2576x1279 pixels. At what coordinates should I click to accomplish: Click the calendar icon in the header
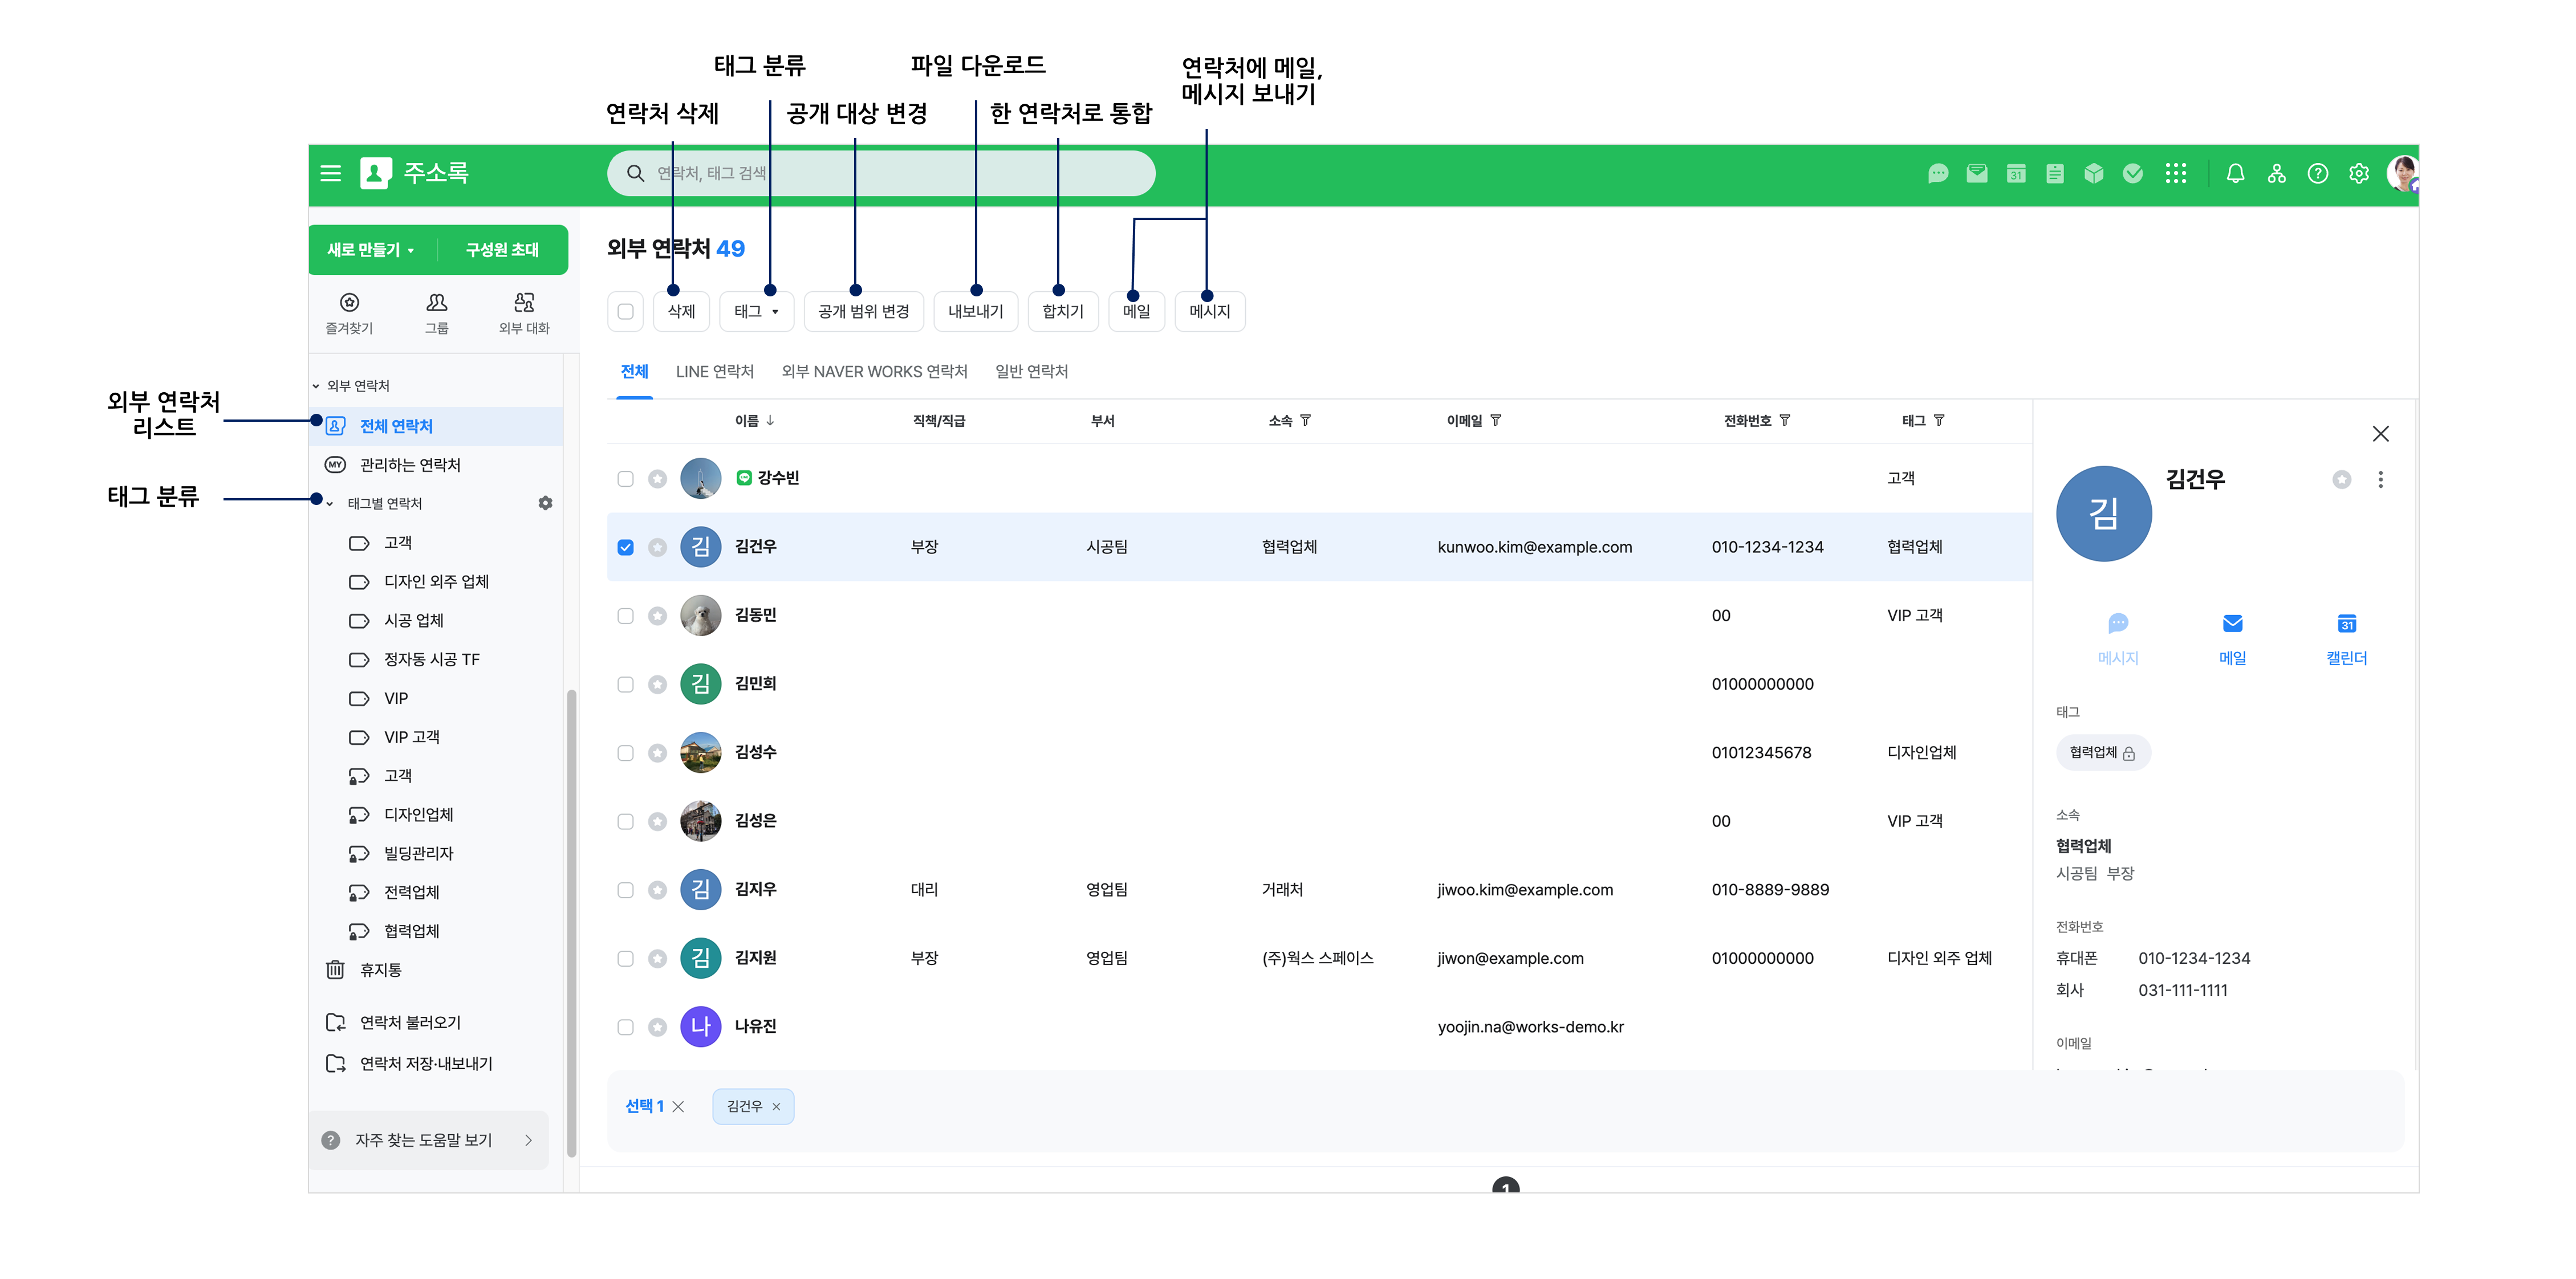tap(2016, 174)
